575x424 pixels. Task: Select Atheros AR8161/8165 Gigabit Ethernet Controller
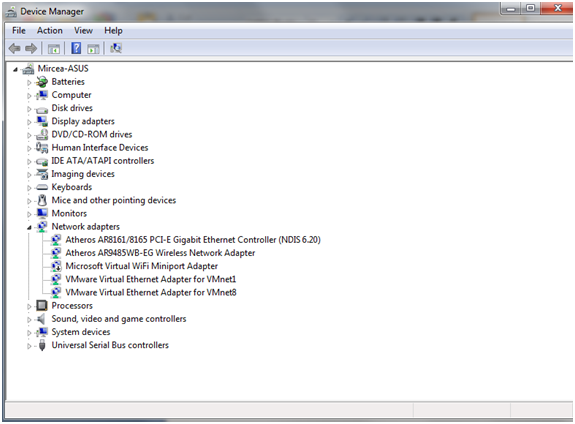(x=193, y=240)
